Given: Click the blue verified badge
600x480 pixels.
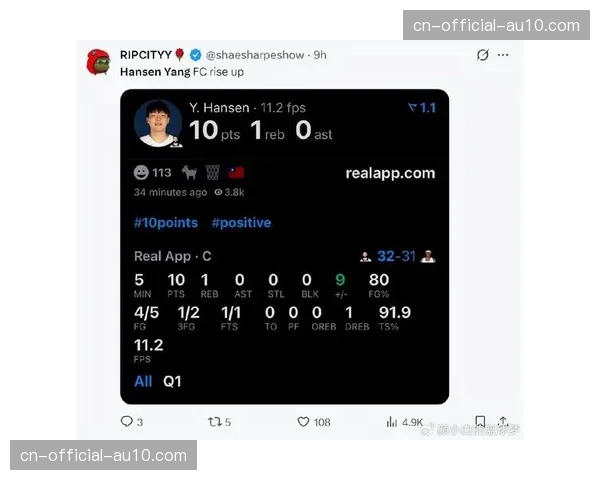Looking at the screenshot, I should 196,55.
